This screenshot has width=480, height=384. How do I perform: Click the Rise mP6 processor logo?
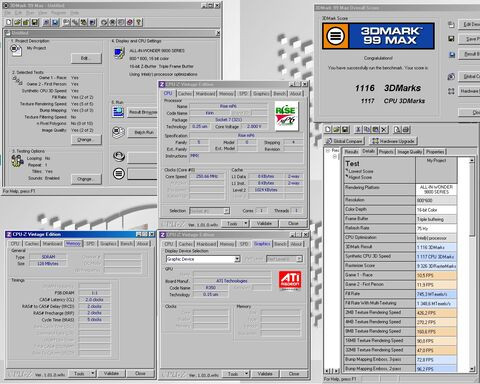286,116
